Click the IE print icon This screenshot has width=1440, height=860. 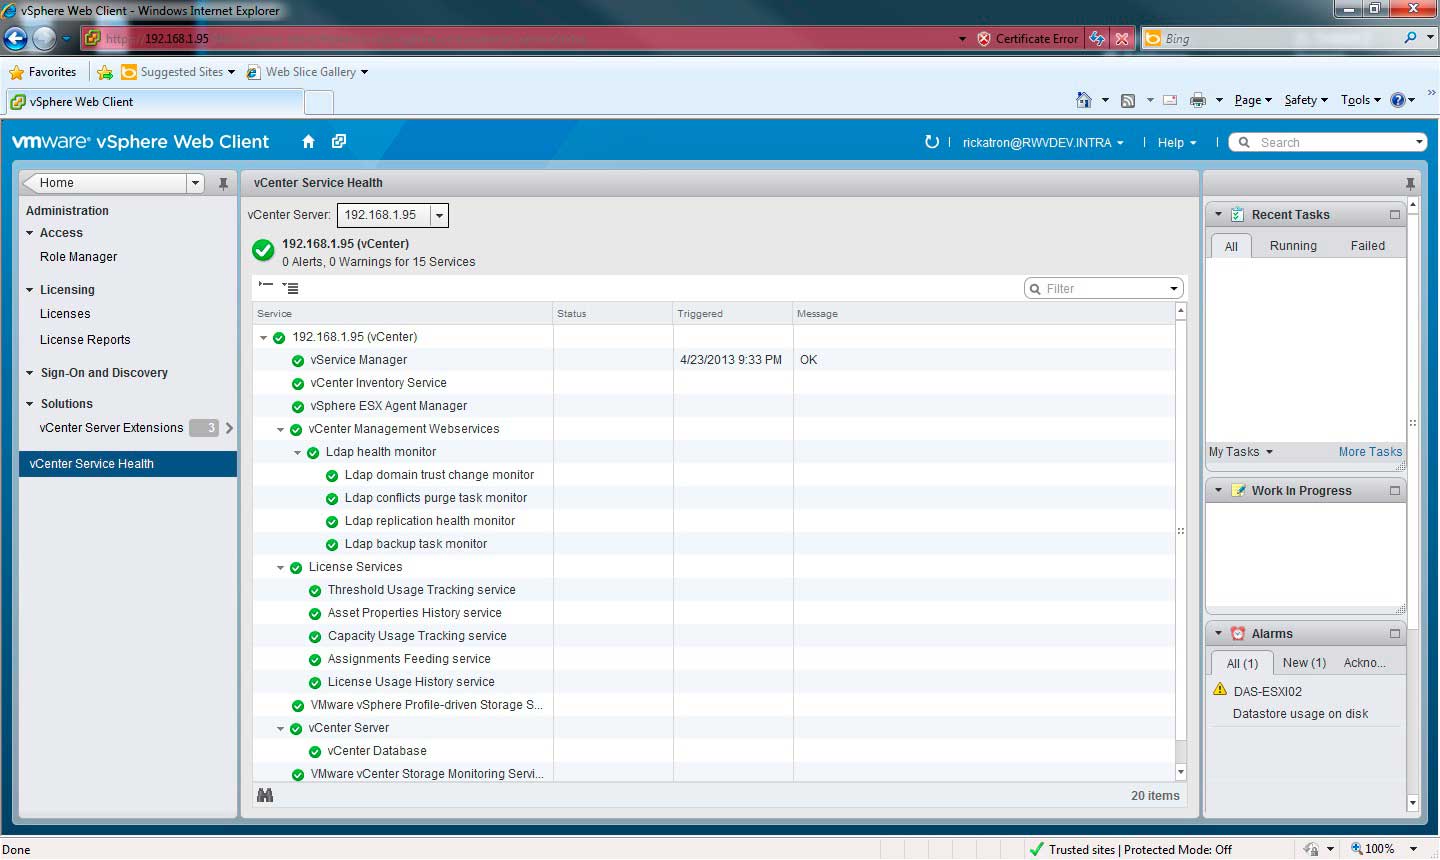click(x=1197, y=100)
